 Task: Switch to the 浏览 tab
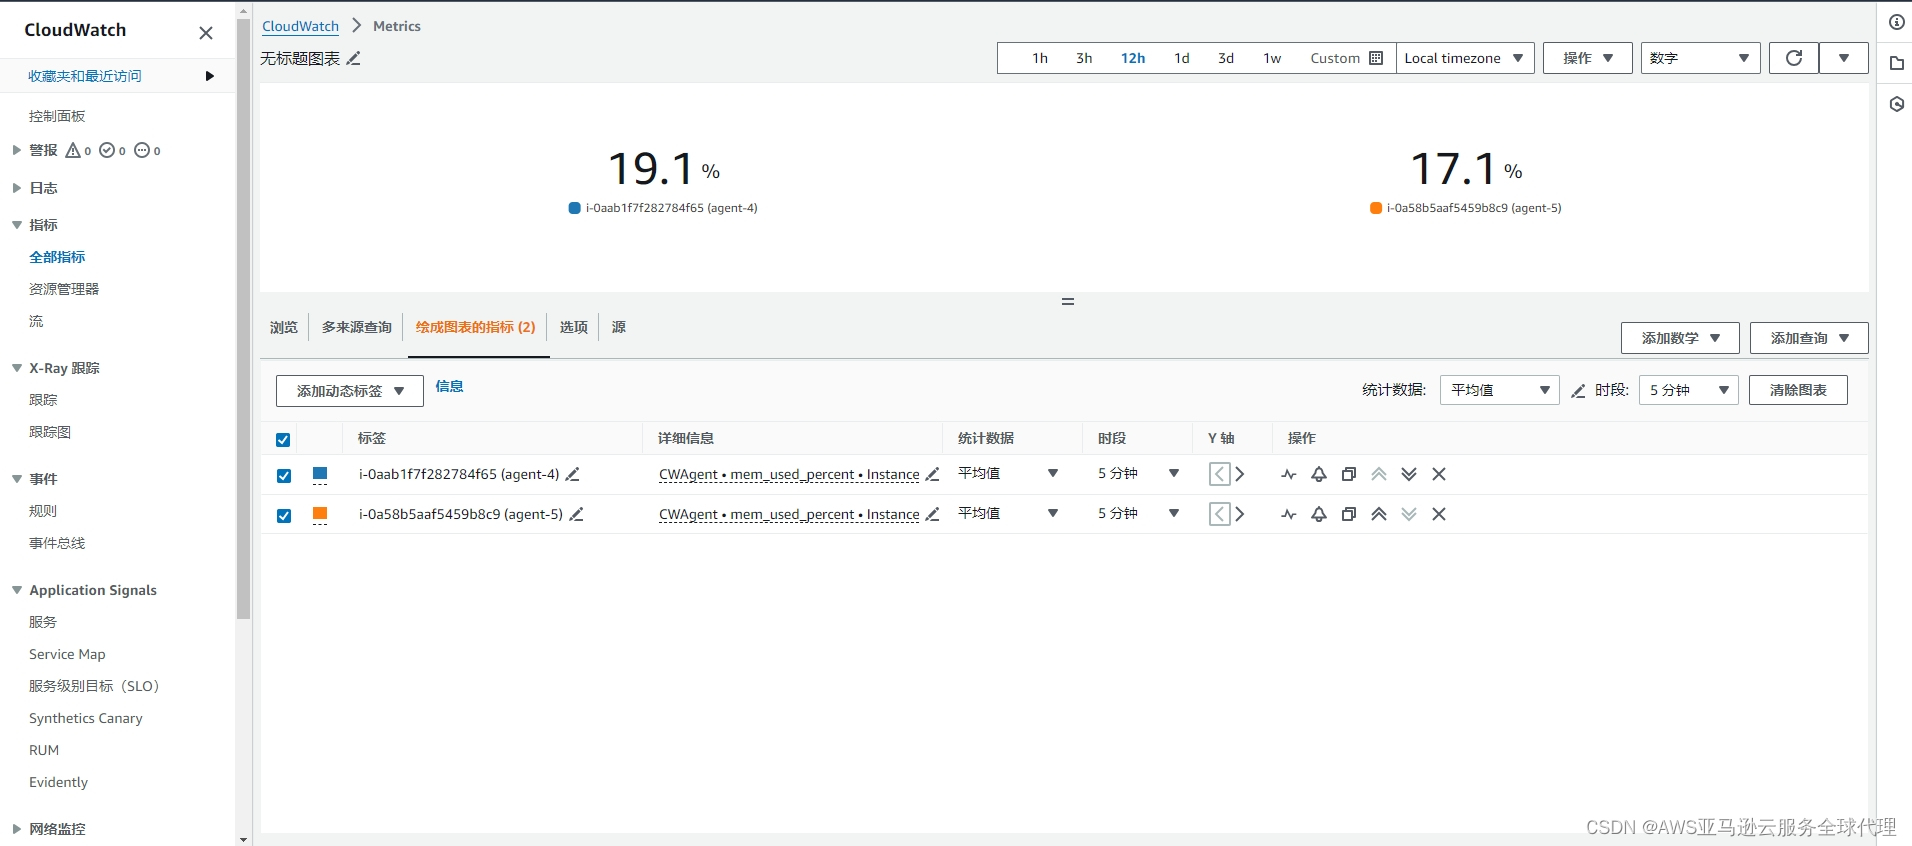(x=284, y=327)
